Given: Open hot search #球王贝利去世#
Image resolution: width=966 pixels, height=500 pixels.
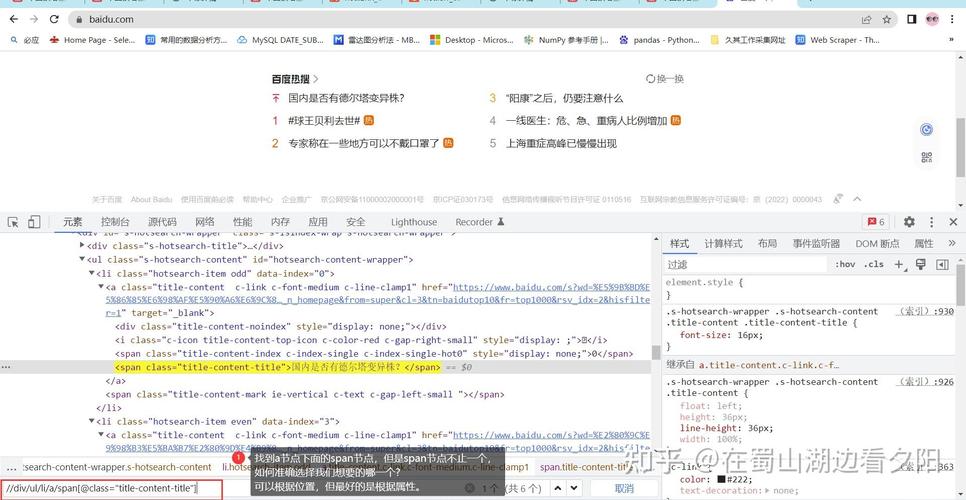Looking at the screenshot, I should click(324, 121).
